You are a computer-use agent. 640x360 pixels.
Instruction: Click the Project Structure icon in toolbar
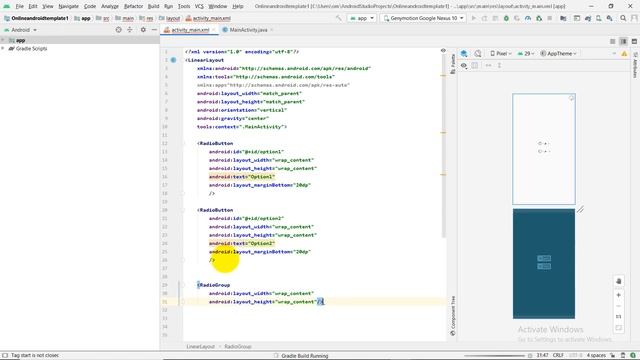pos(563,18)
